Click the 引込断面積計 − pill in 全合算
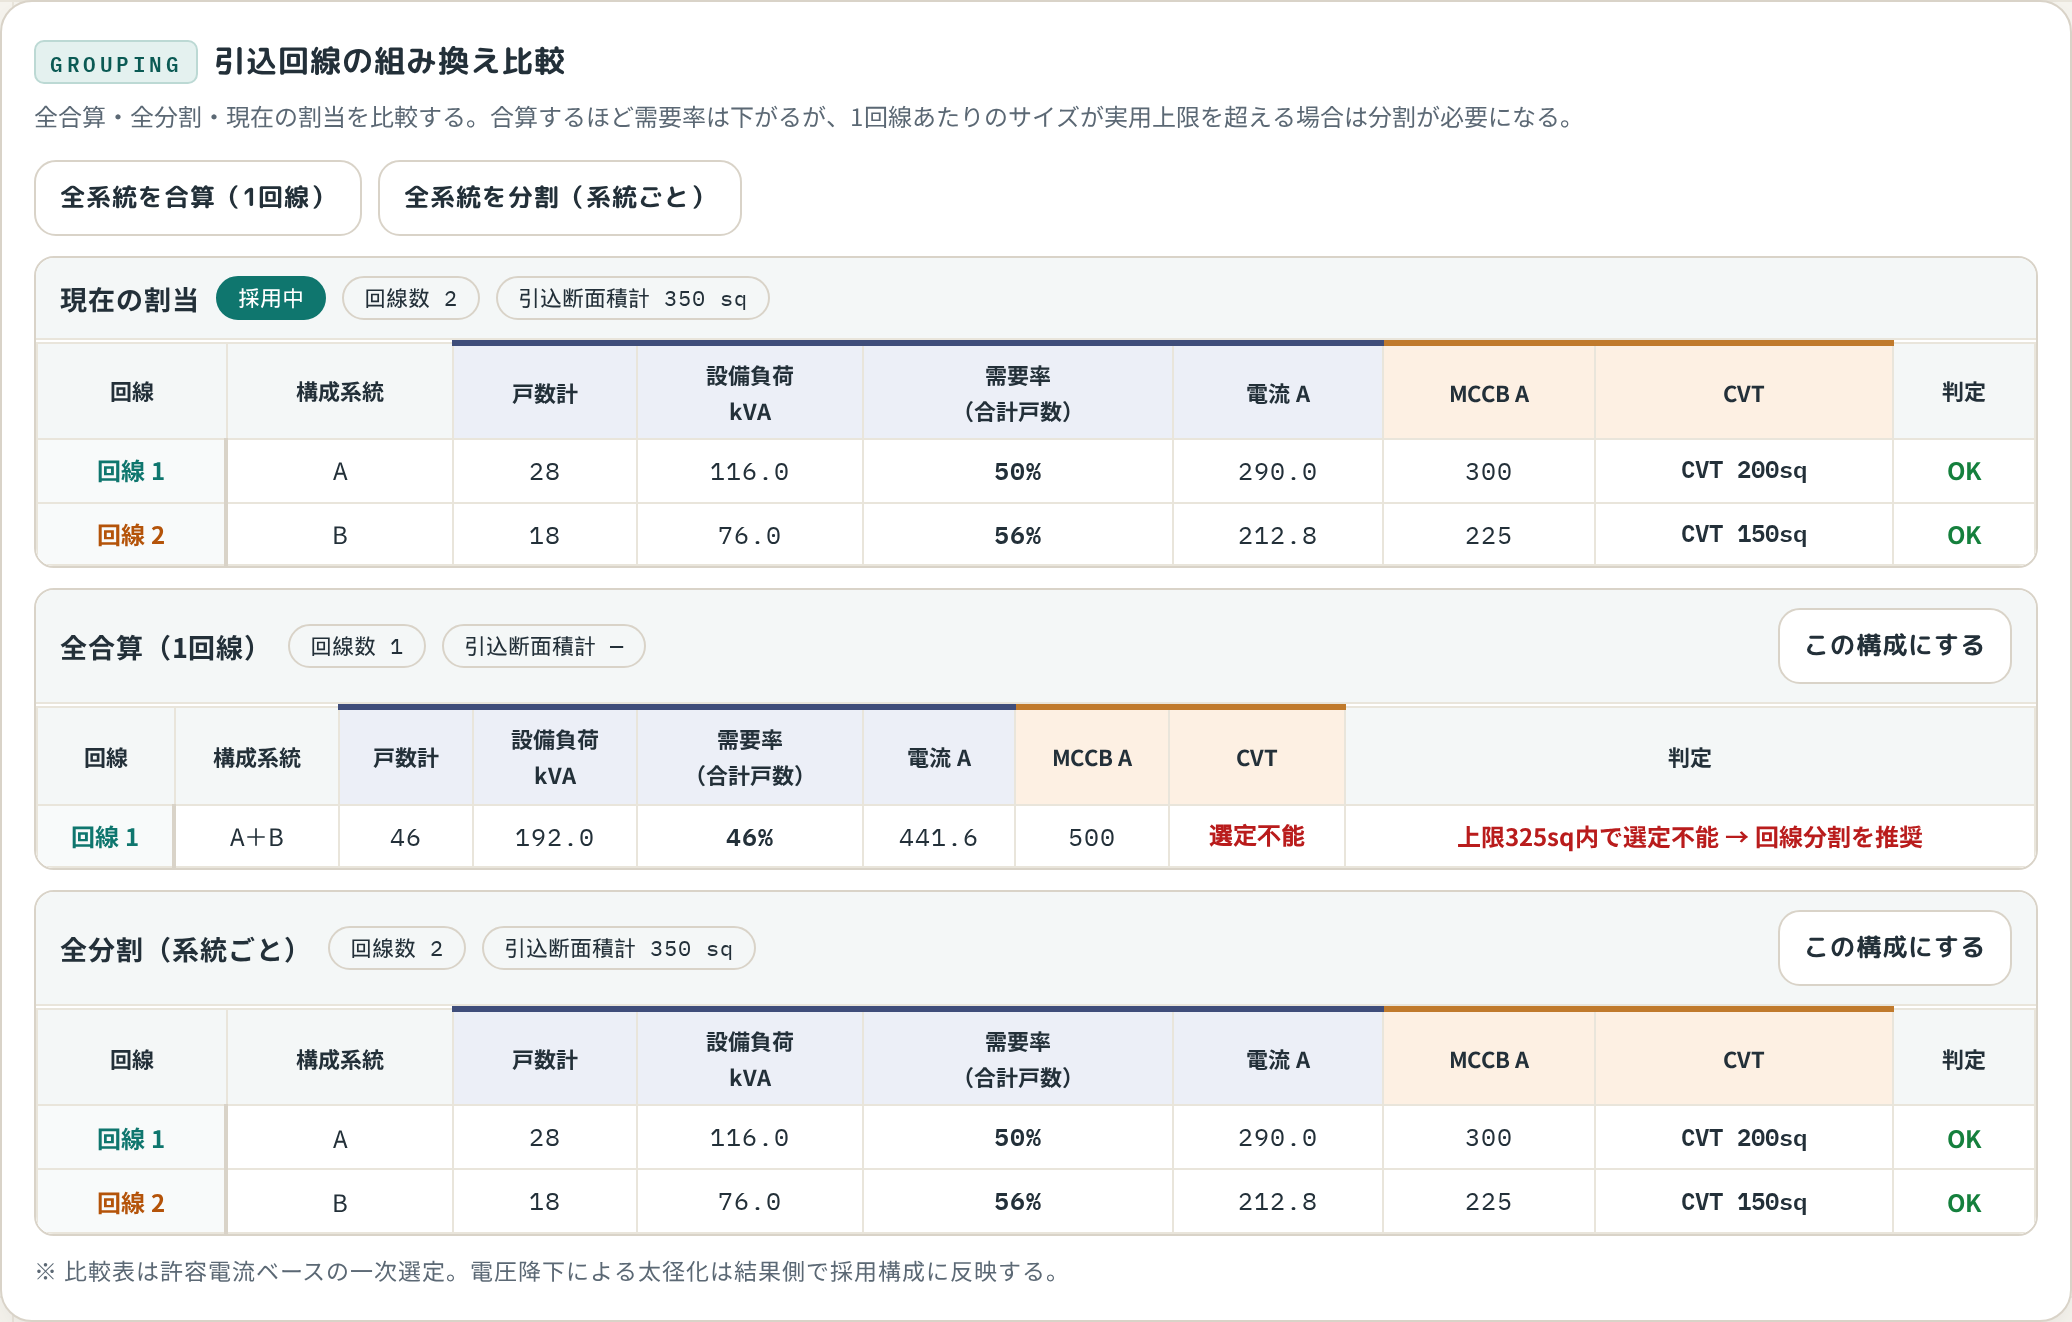 pos(544,647)
